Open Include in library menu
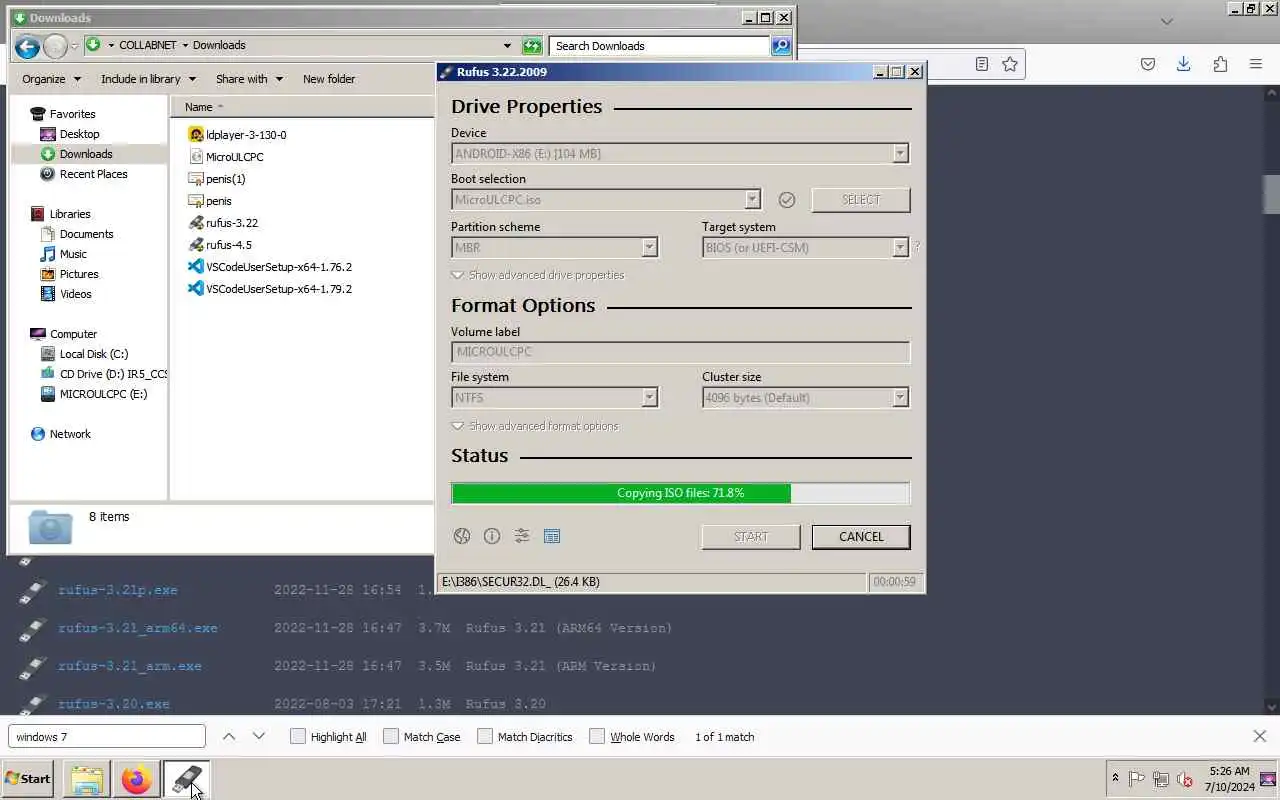This screenshot has height=800, width=1280. (148, 79)
